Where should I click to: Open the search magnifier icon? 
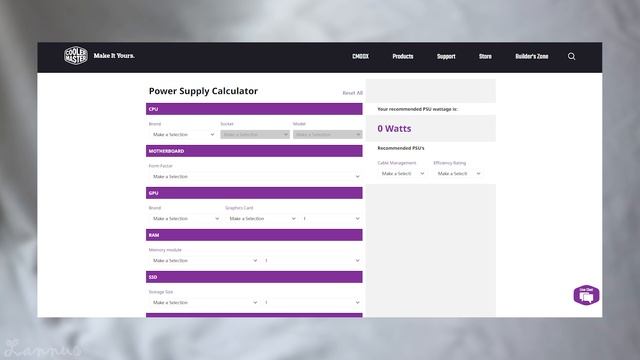[x=571, y=56]
